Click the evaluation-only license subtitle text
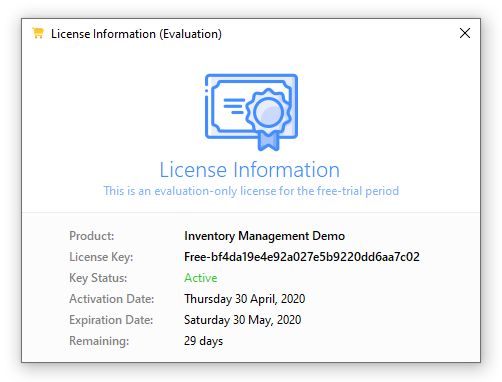This screenshot has height=382, width=502. point(251,191)
